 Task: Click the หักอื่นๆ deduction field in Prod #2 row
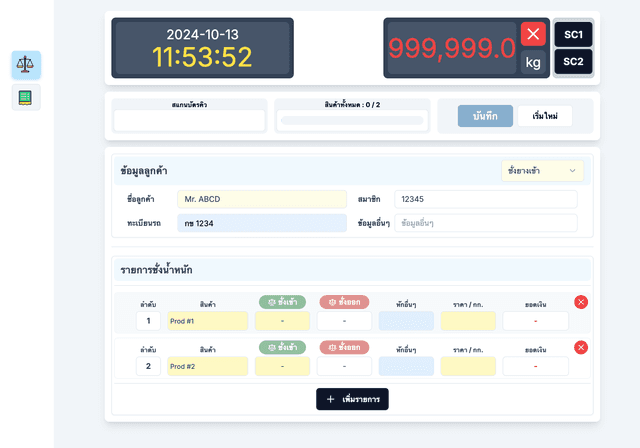point(406,366)
